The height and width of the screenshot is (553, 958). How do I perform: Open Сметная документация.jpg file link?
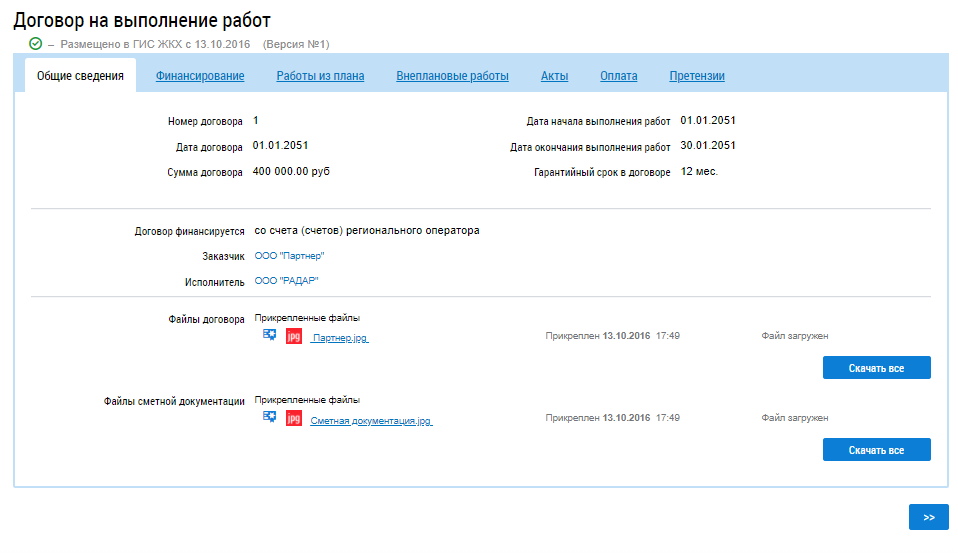tap(371, 421)
